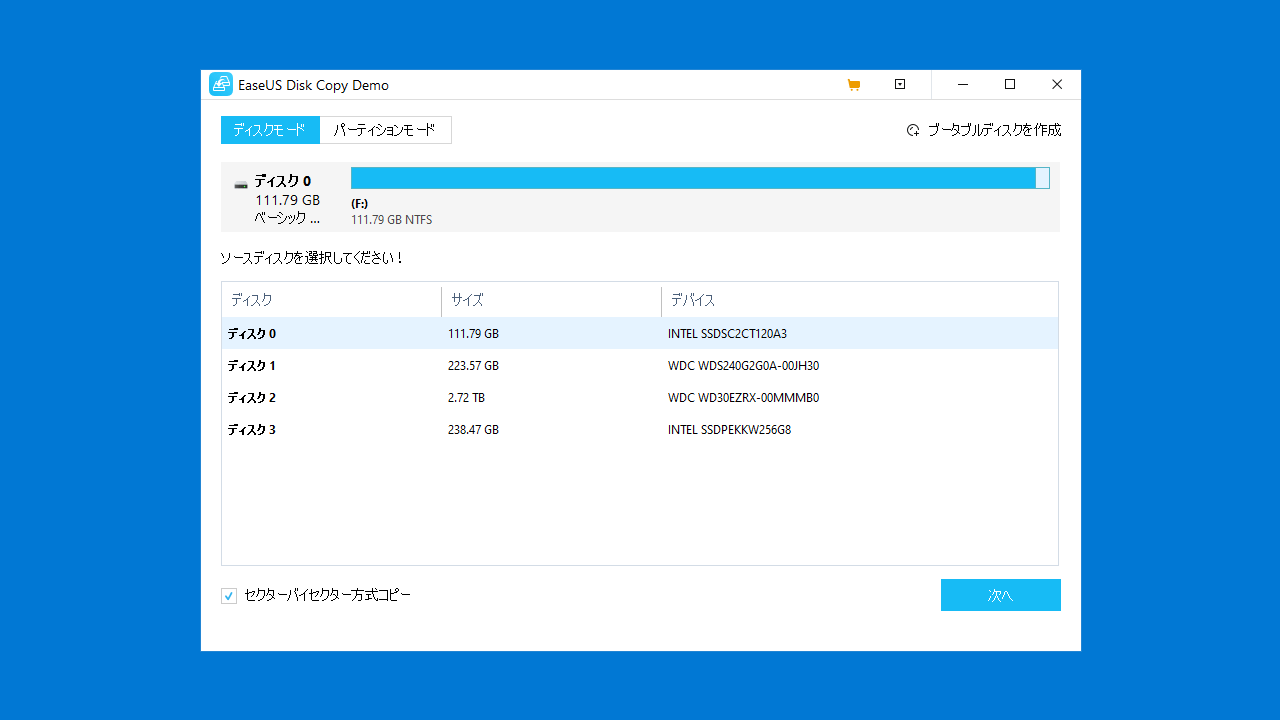Viewport: 1280px width, 720px height.
Task: Click the サイズ column header
Action: [551, 300]
